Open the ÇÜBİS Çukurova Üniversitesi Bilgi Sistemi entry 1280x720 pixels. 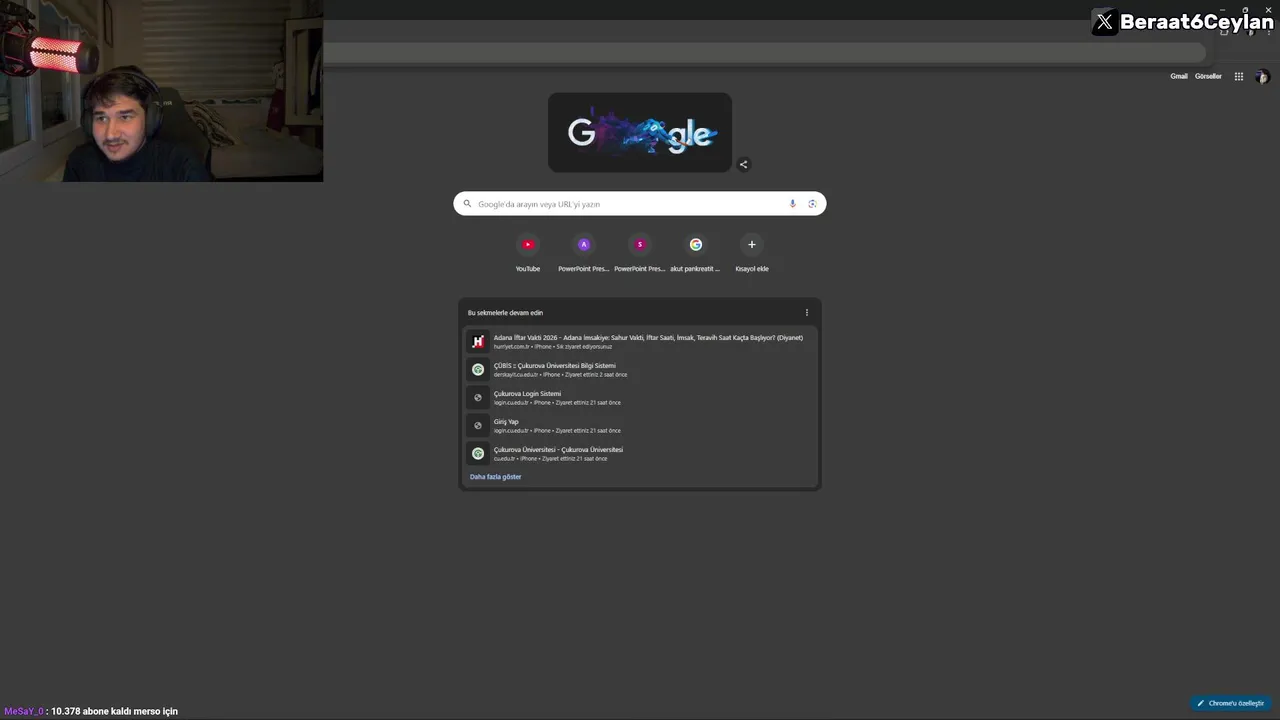coord(640,369)
